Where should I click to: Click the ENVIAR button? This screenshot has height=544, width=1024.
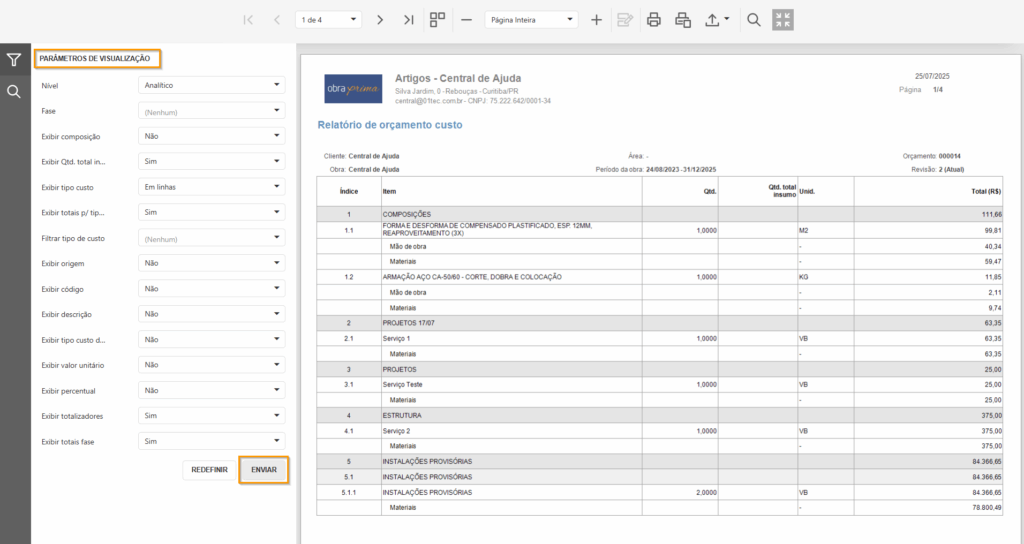pyautogui.click(x=264, y=470)
